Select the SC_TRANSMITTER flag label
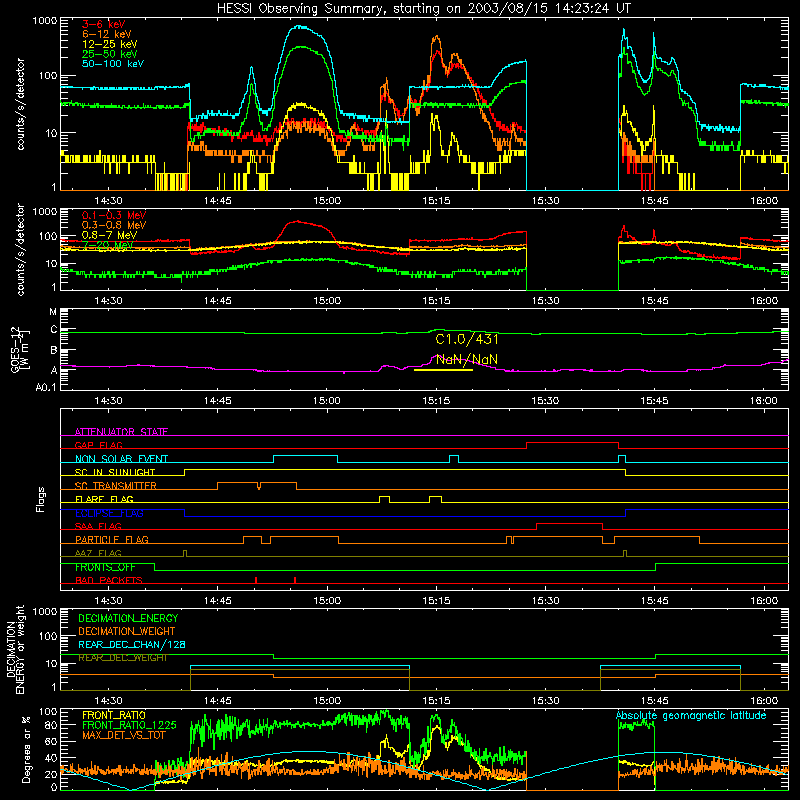This screenshot has width=800, height=800. (x=116, y=485)
